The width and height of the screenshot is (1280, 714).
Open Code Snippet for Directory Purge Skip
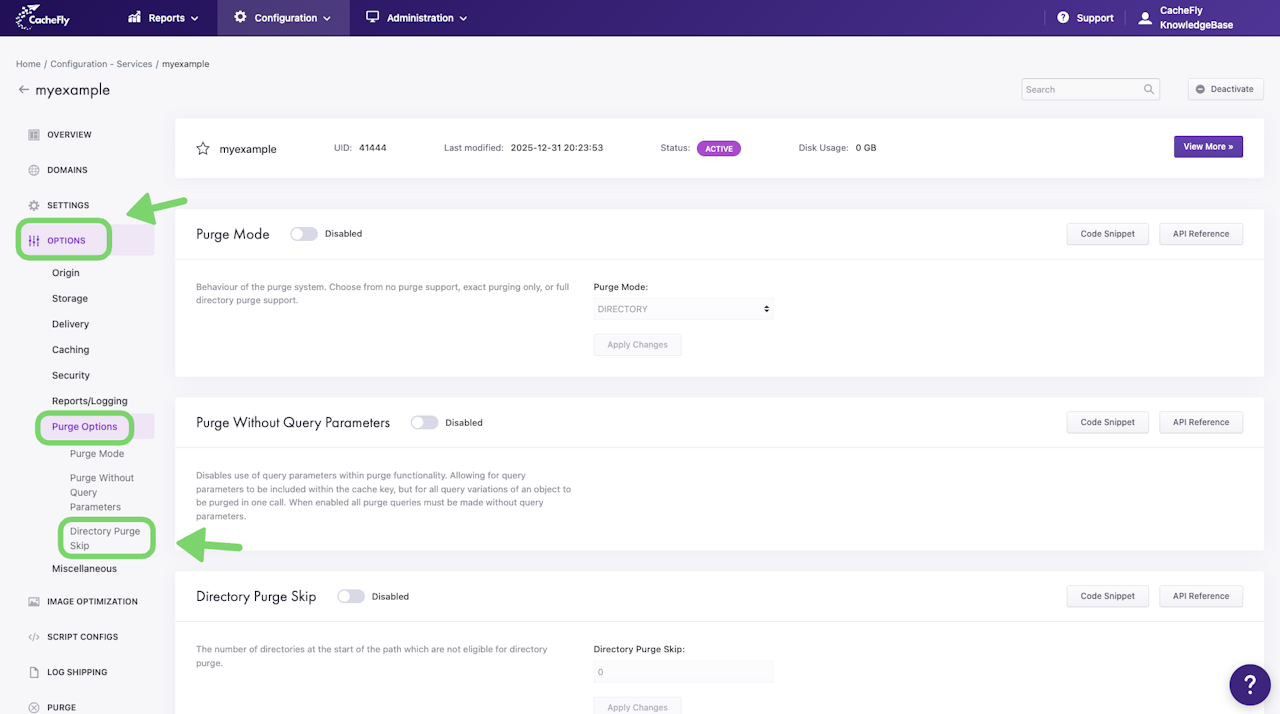(1108, 596)
